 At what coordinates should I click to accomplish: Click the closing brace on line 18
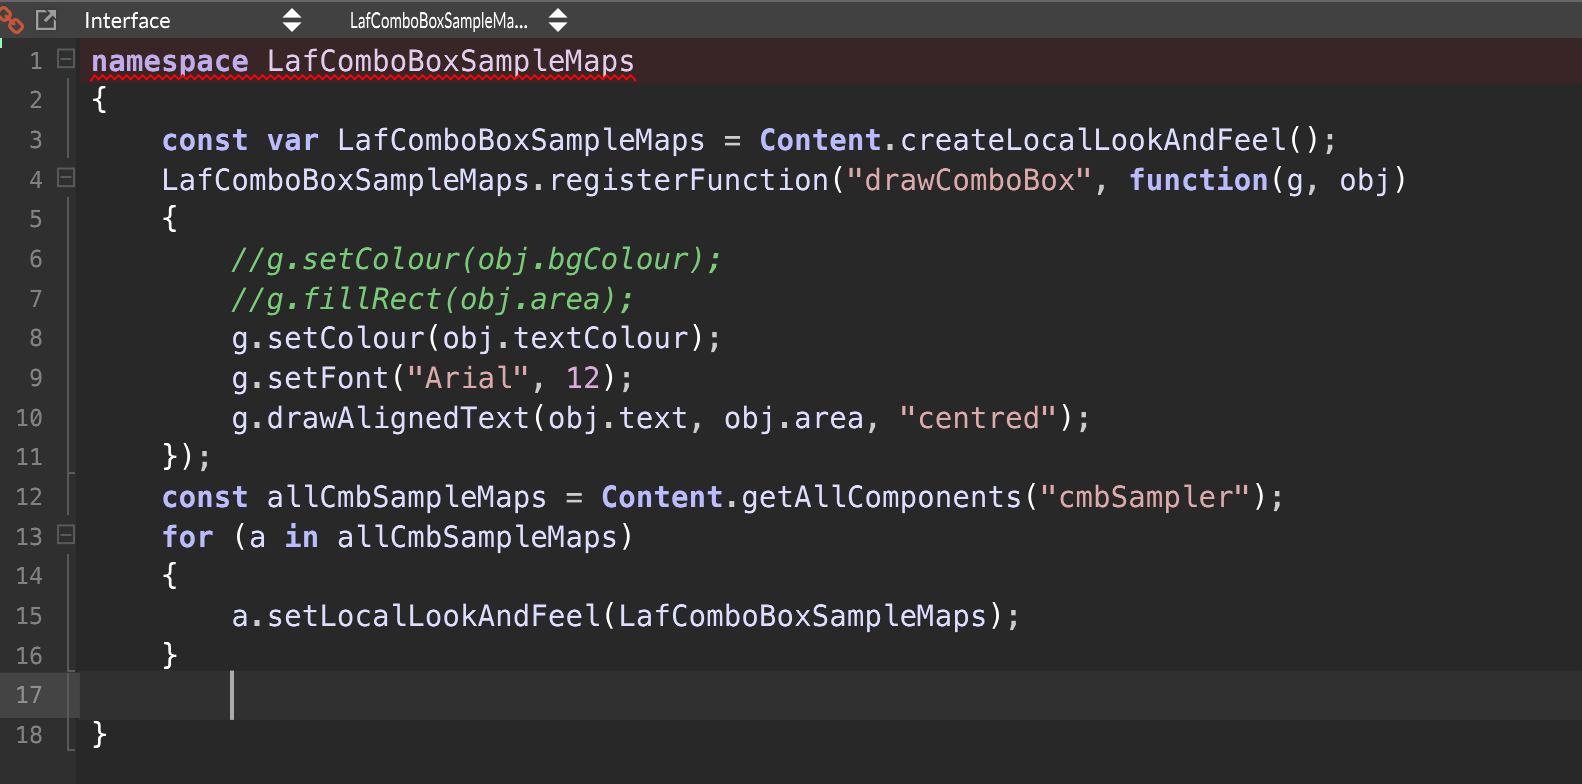pos(99,734)
